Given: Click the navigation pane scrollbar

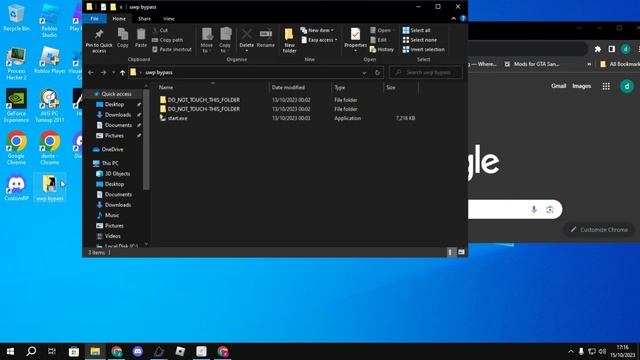Looking at the screenshot, I should click(x=146, y=139).
